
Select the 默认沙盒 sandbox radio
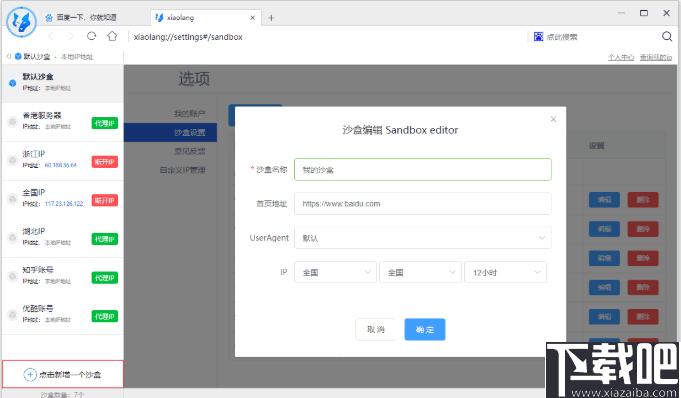click(x=13, y=83)
